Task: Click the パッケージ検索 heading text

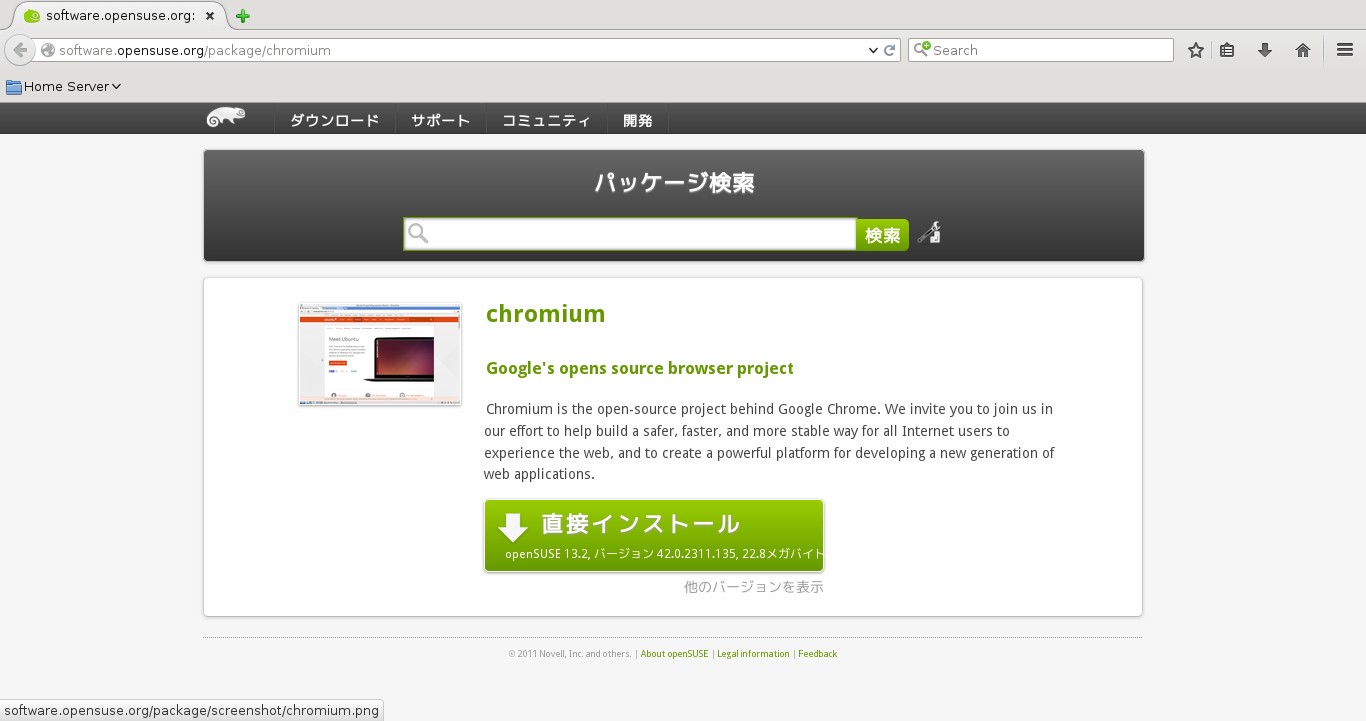Action: [x=674, y=183]
